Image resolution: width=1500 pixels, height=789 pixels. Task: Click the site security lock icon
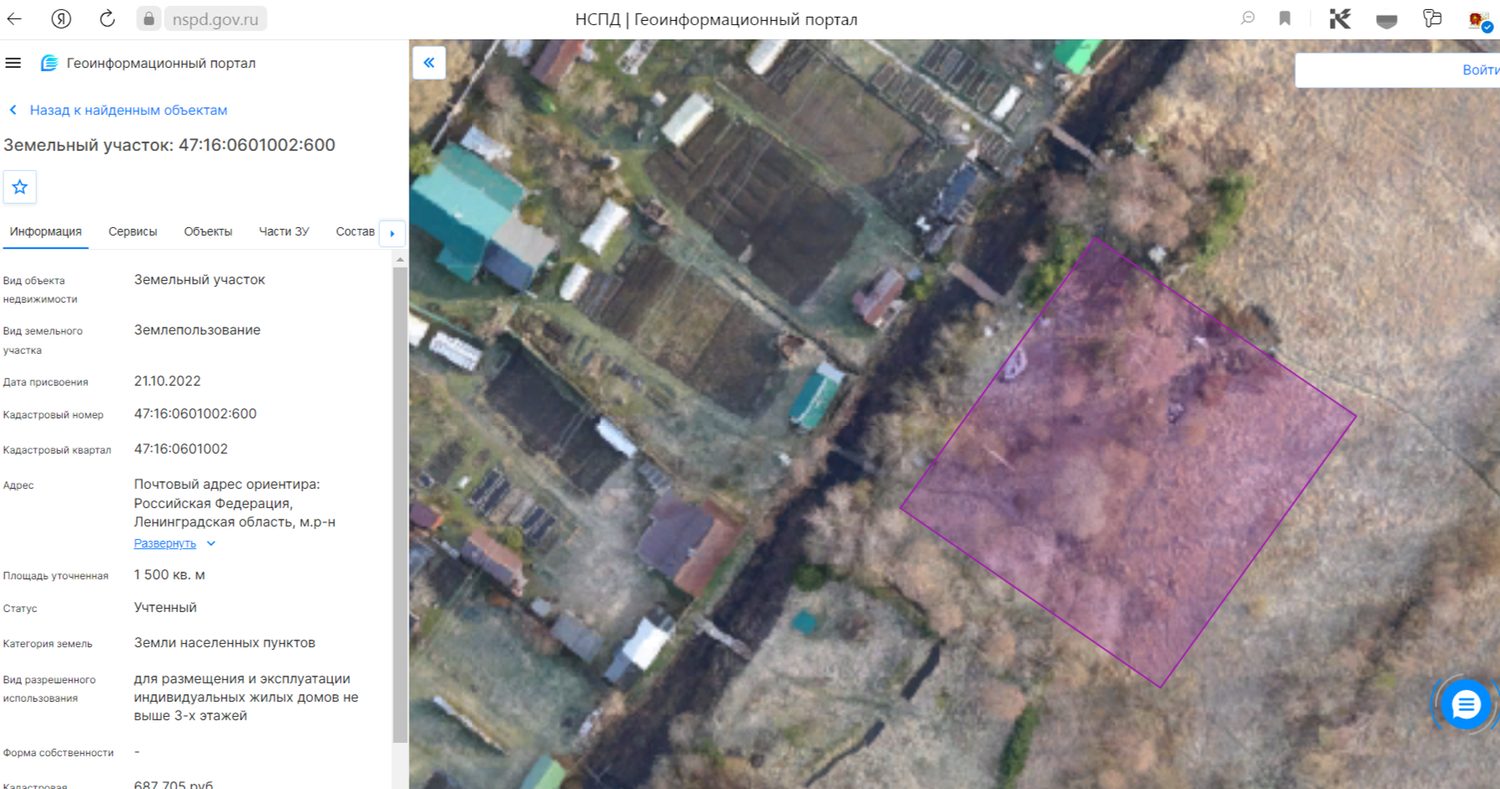pyautogui.click(x=148, y=19)
